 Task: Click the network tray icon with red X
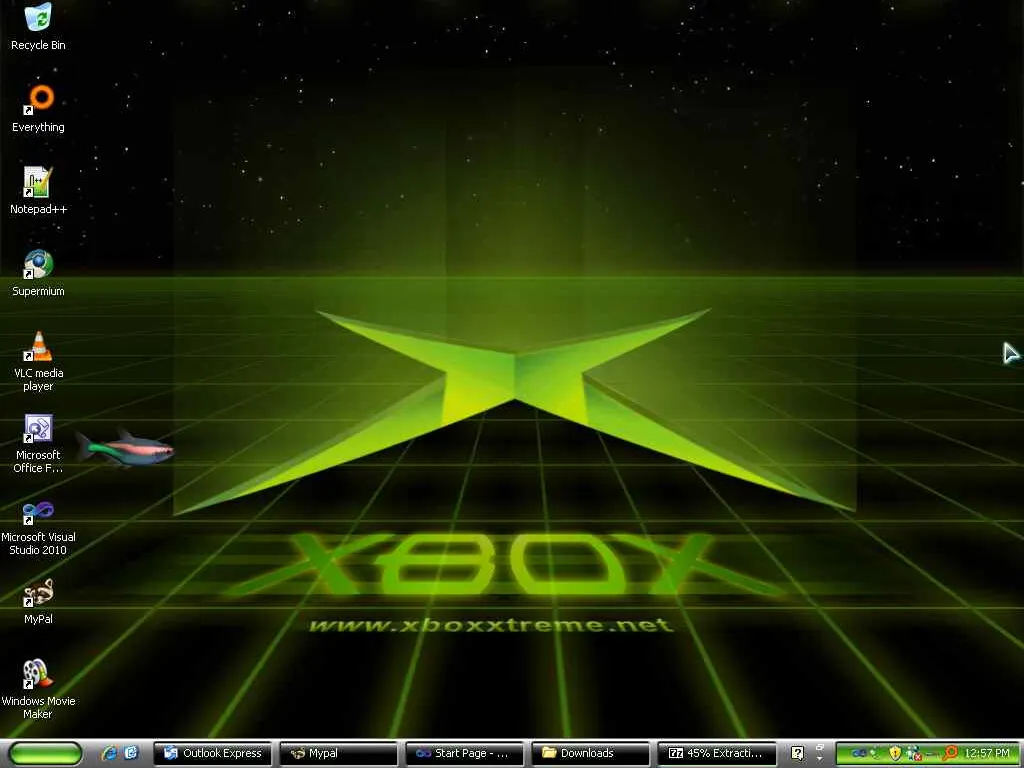pos(914,753)
